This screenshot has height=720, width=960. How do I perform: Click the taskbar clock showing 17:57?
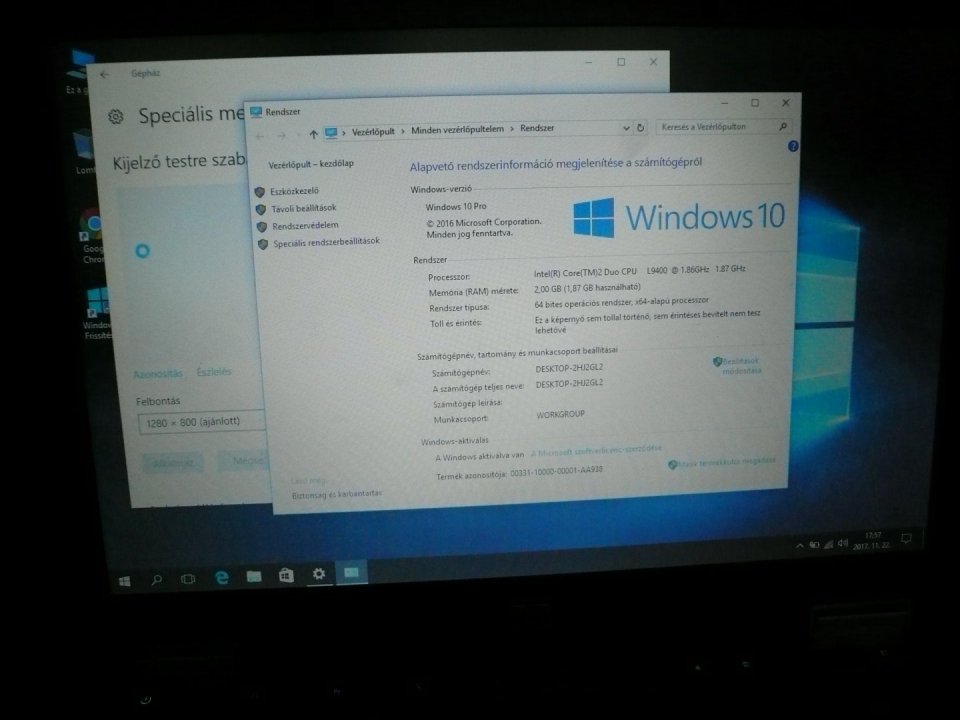[x=872, y=540]
